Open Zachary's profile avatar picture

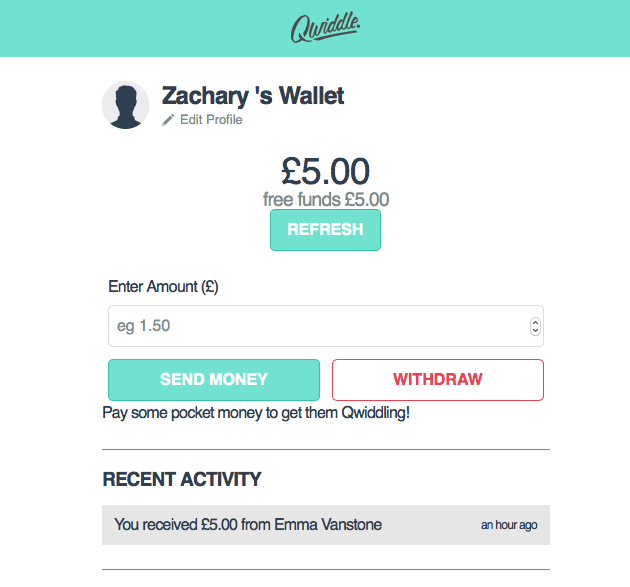[126, 105]
